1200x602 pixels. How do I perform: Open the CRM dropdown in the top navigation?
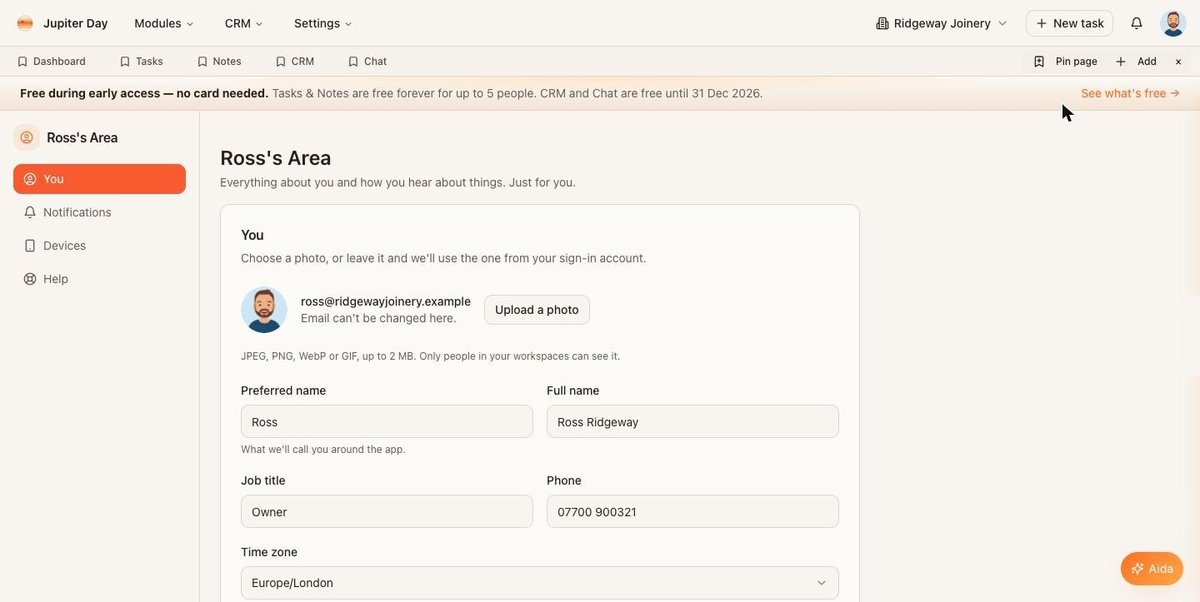coord(244,23)
